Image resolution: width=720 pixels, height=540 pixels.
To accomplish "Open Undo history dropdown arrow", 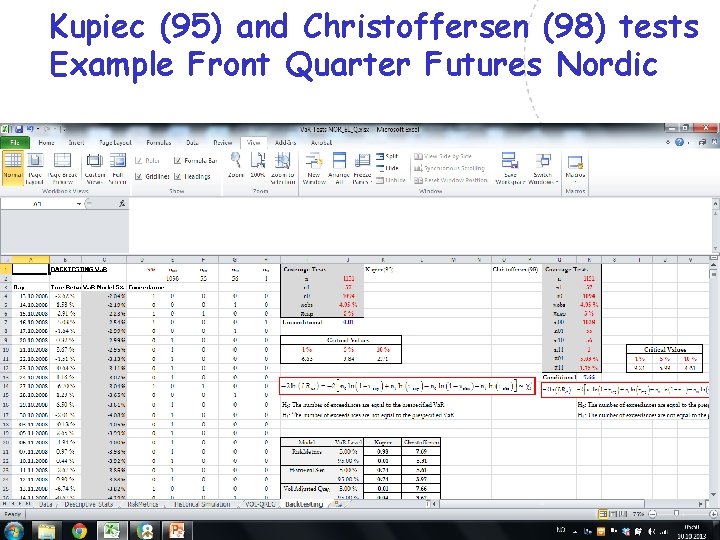I will [x=38, y=129].
